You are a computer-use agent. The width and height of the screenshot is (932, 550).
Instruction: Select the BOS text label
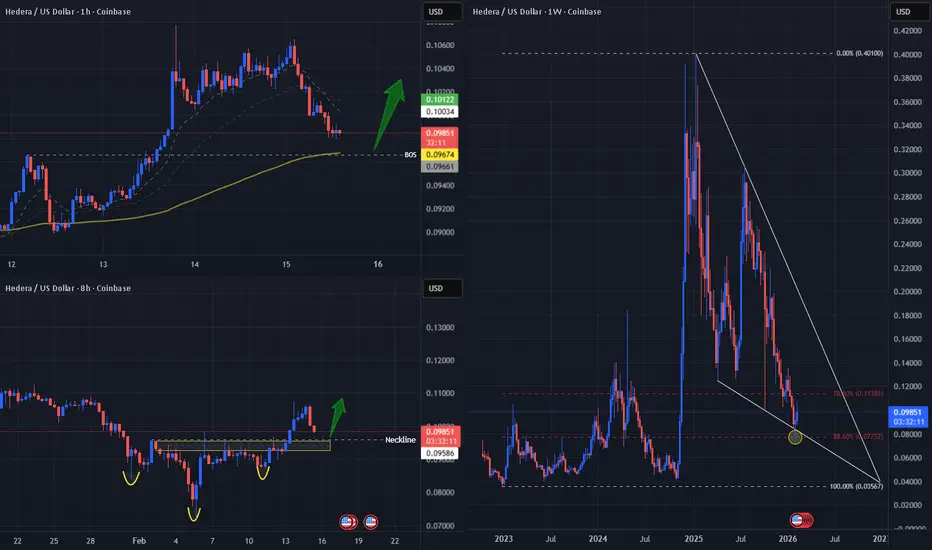410,155
